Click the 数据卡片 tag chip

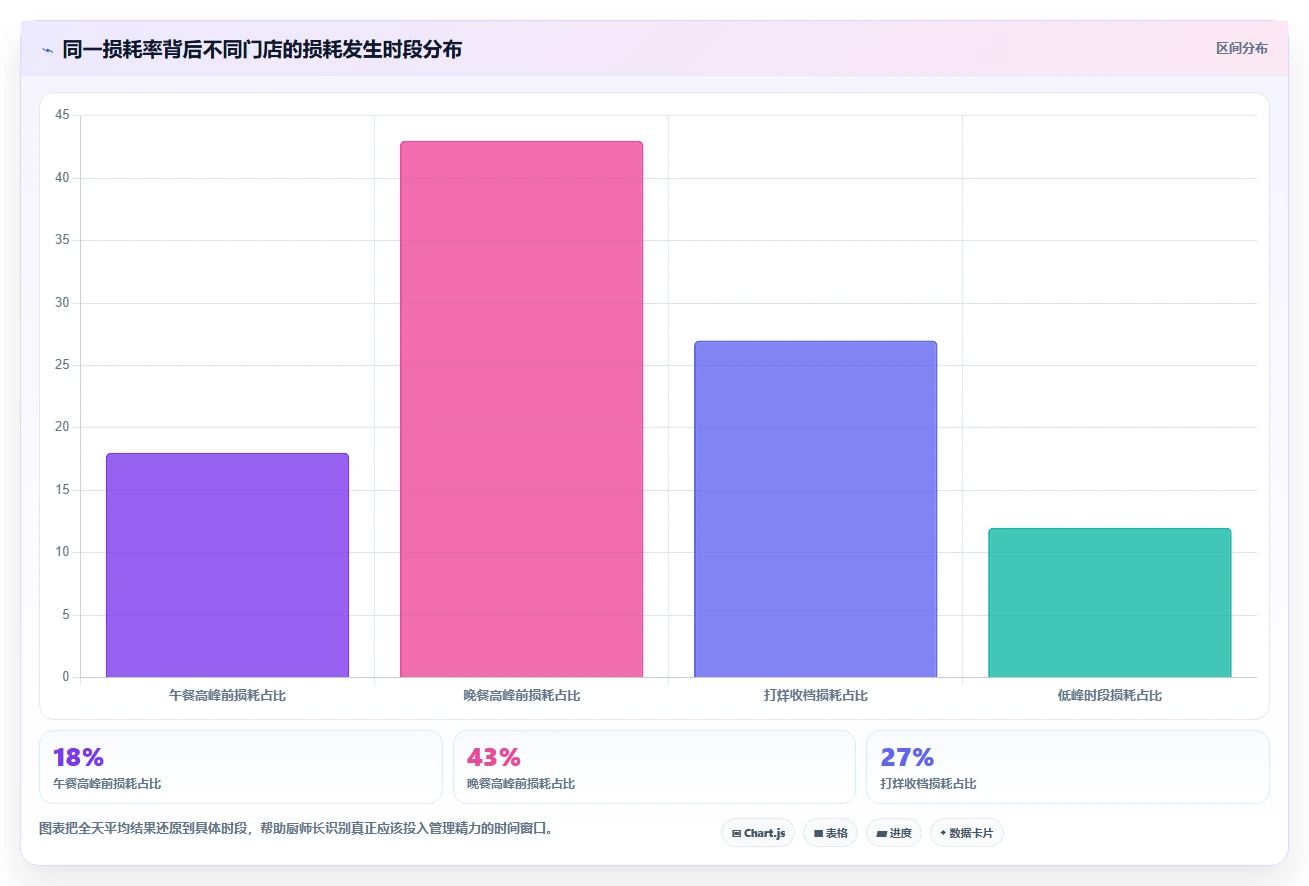966,833
